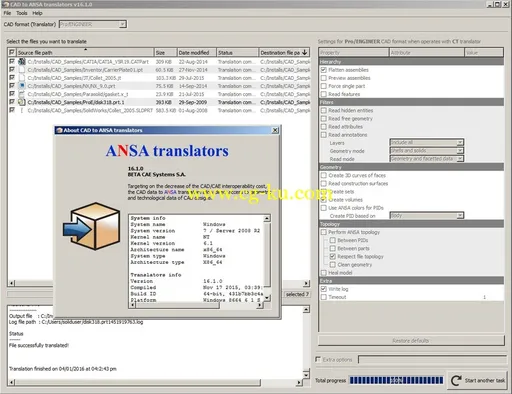Close the About CAD to ANSA translators dialog
This screenshot has width=512, height=394.
click(x=275, y=130)
